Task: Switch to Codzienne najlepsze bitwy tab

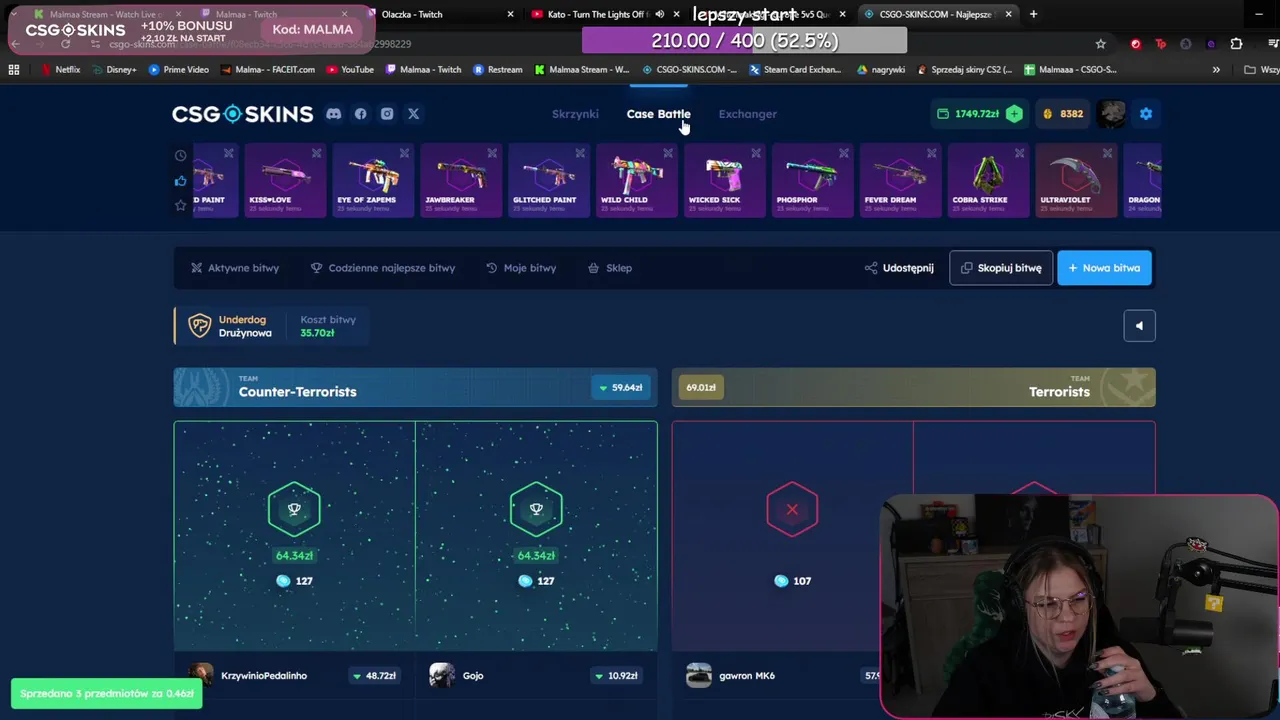Action: click(383, 268)
